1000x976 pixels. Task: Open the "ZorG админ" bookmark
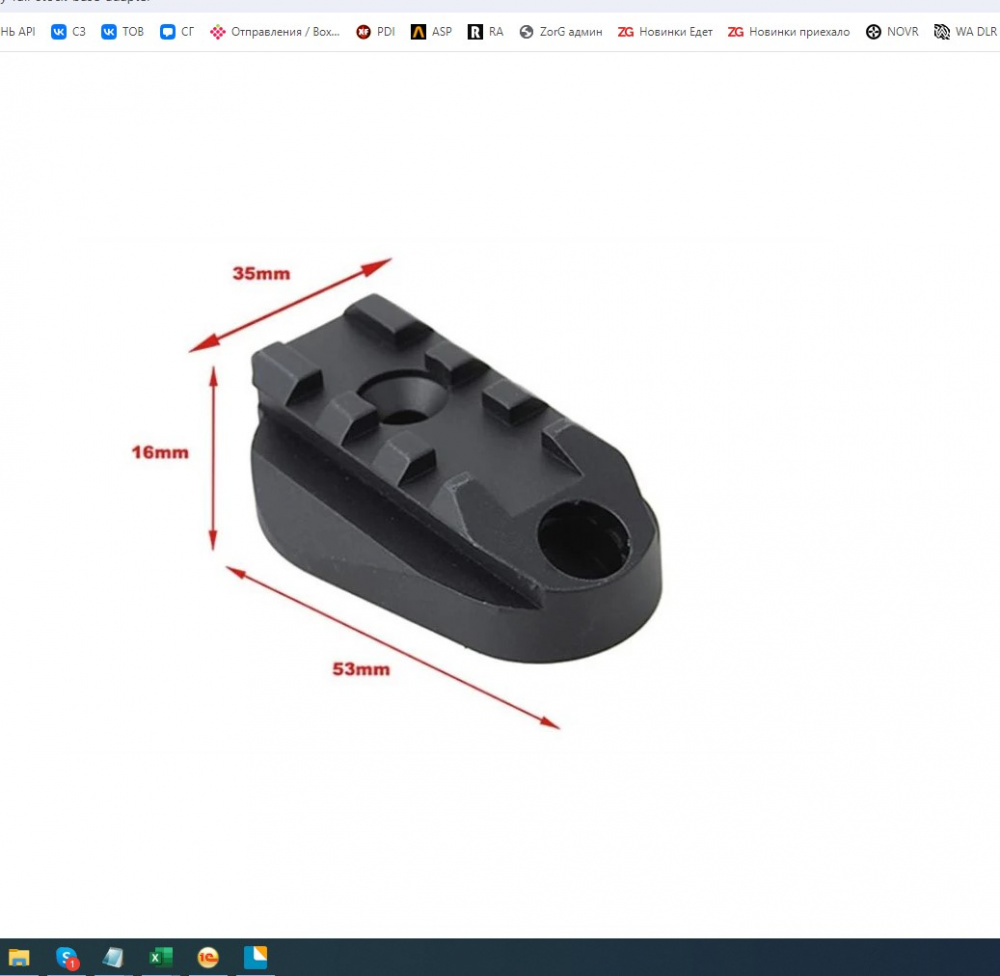click(561, 32)
